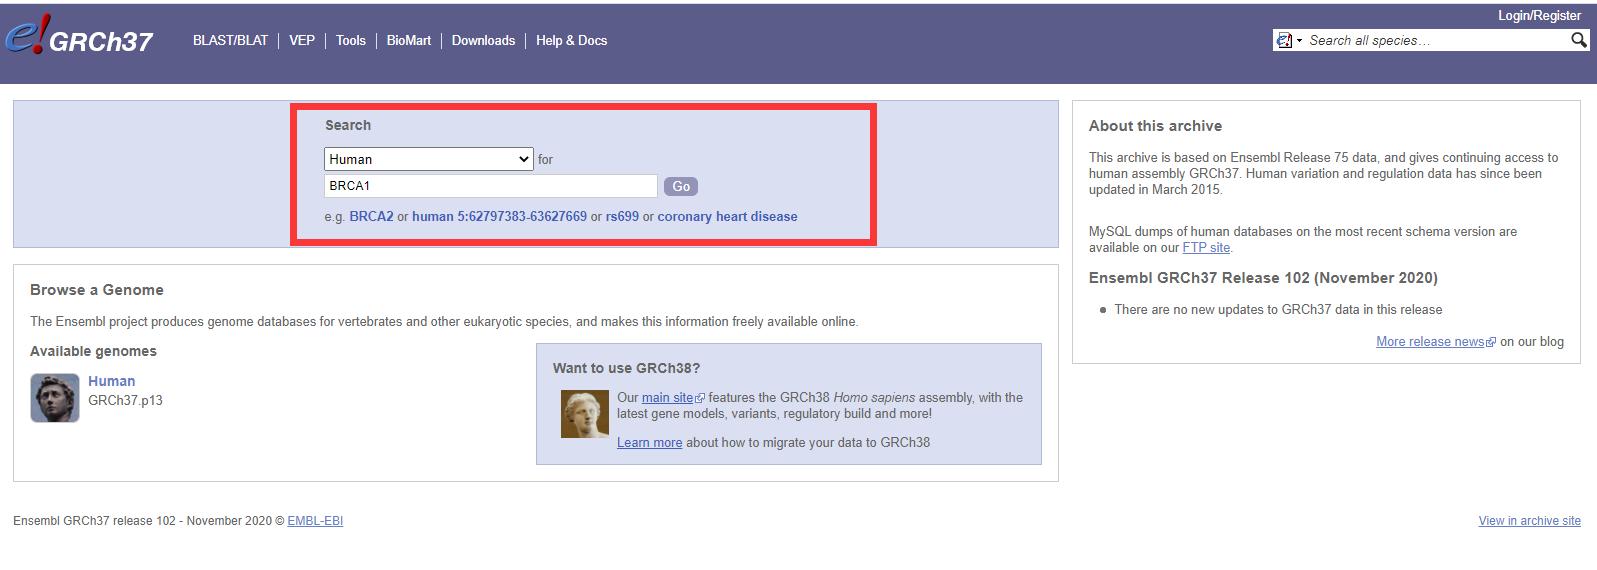Open the search-scope icon dropdown in header

[x=1289, y=40]
